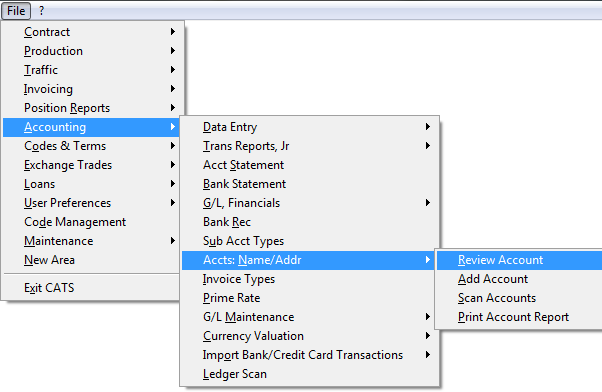Image resolution: width=602 pixels, height=392 pixels.
Task: Click the arrow beside Maintenance
Action: 173,241
